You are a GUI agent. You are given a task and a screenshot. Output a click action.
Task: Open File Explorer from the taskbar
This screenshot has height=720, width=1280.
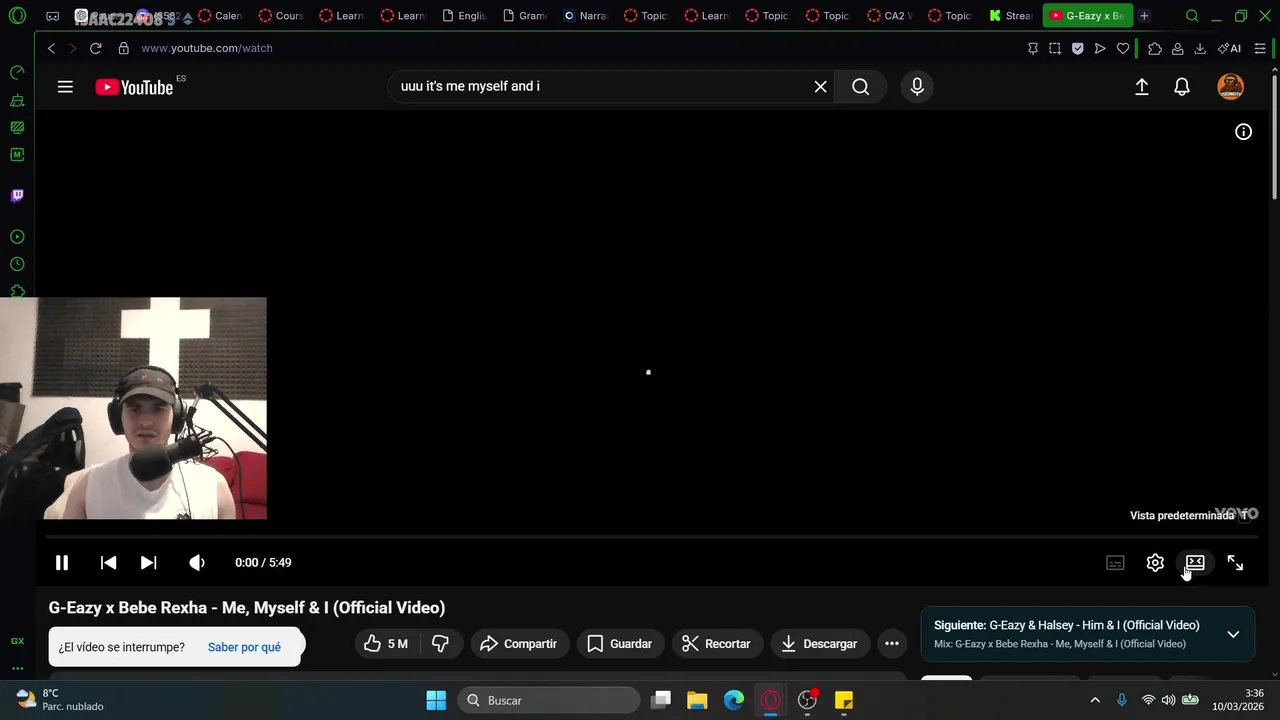697,700
